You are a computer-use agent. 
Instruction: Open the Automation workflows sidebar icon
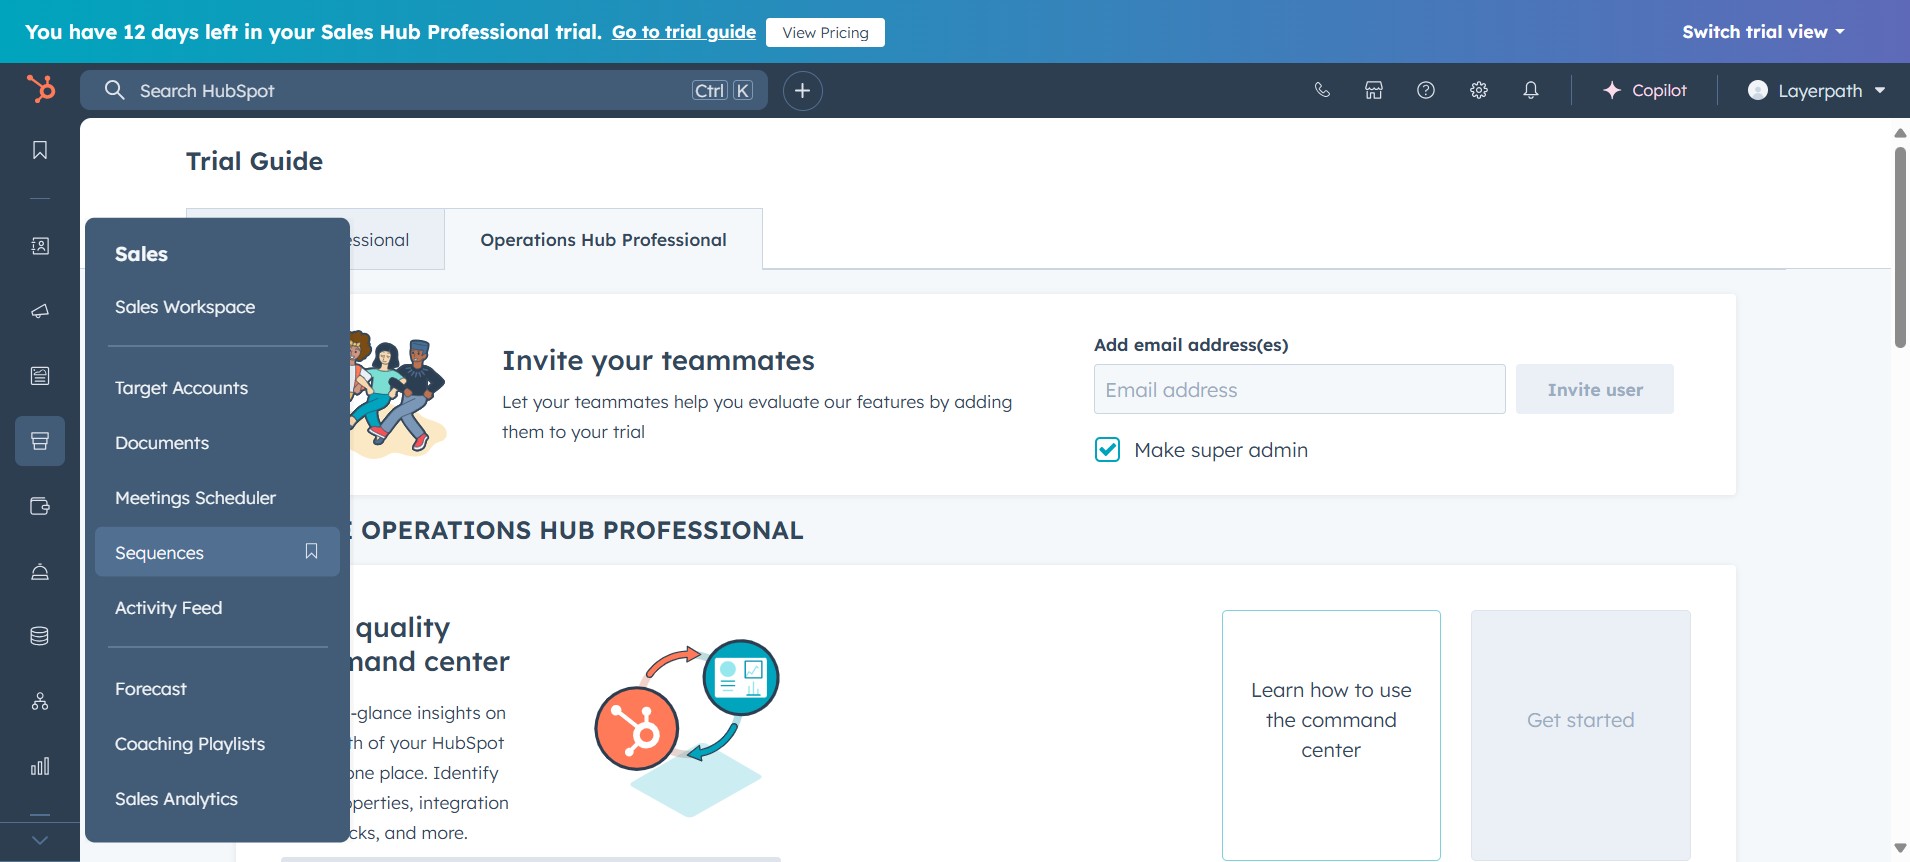40,701
